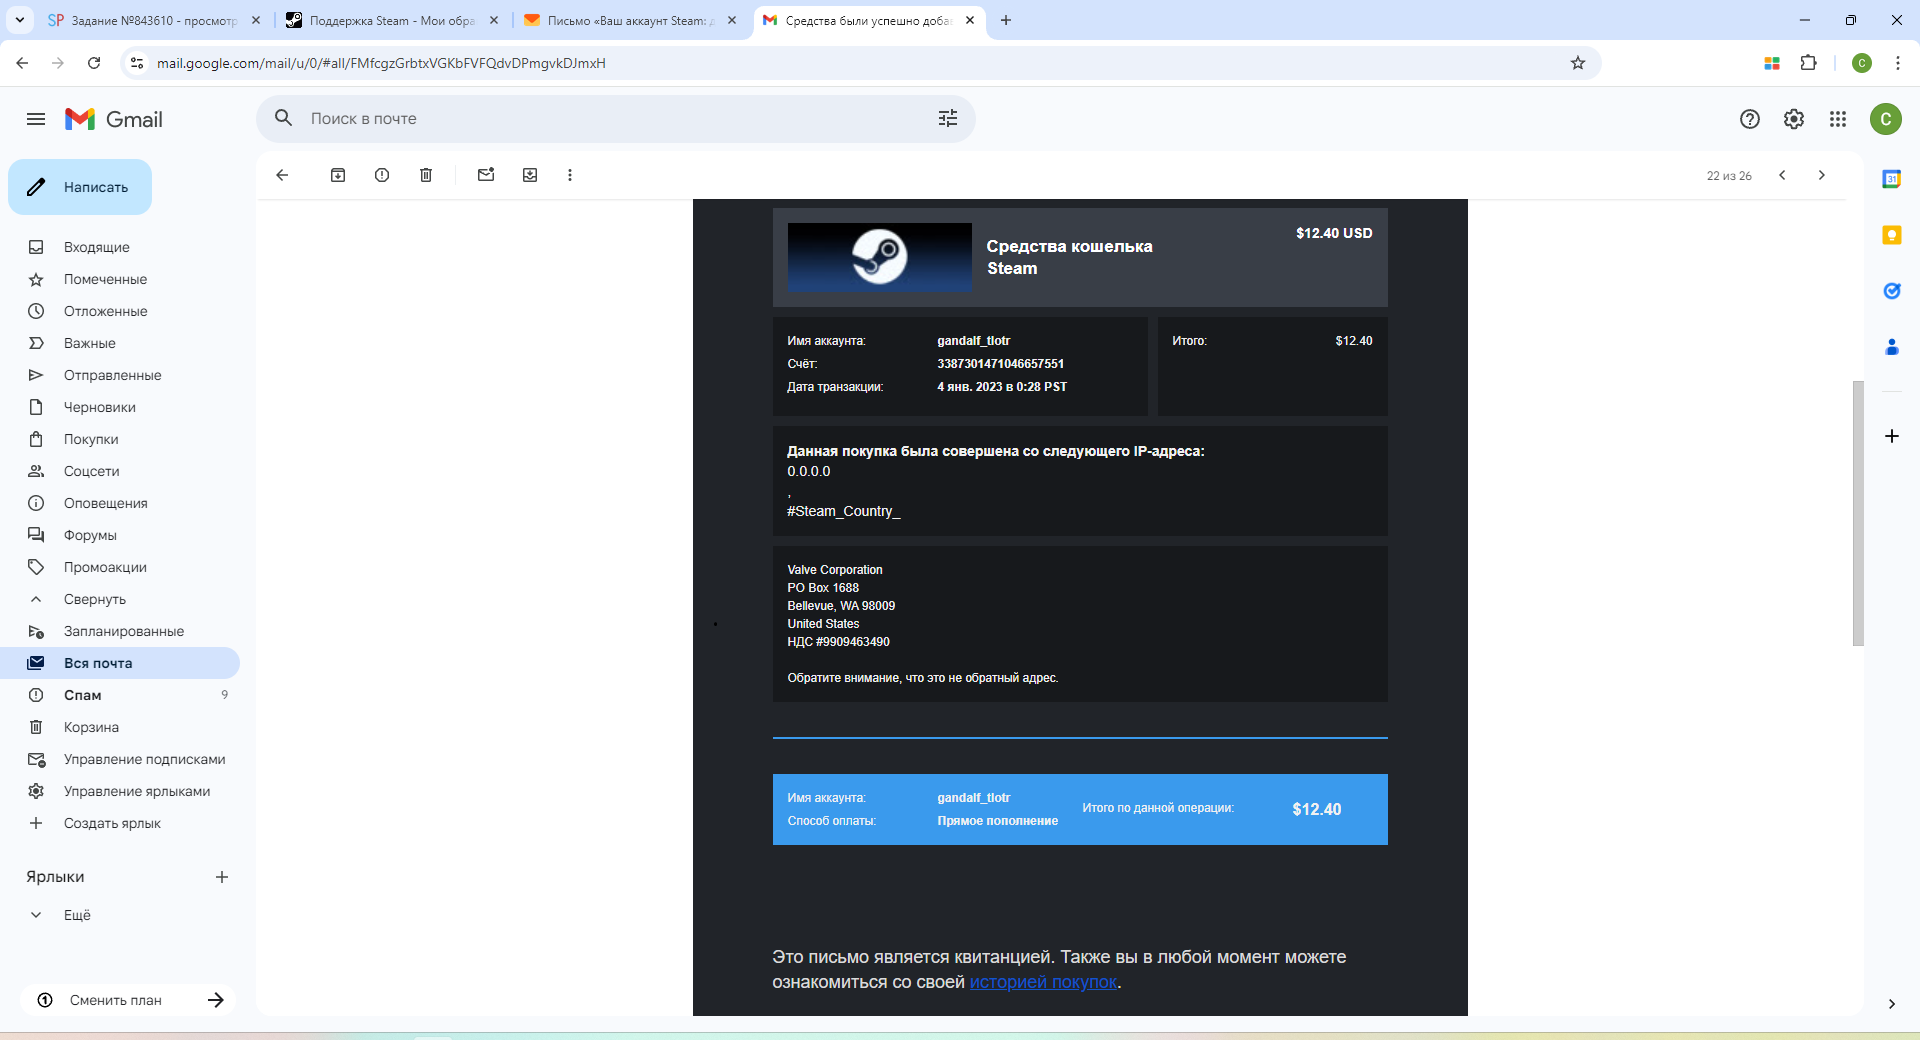
Task: Open Gmail settings gear
Action: point(1794,119)
